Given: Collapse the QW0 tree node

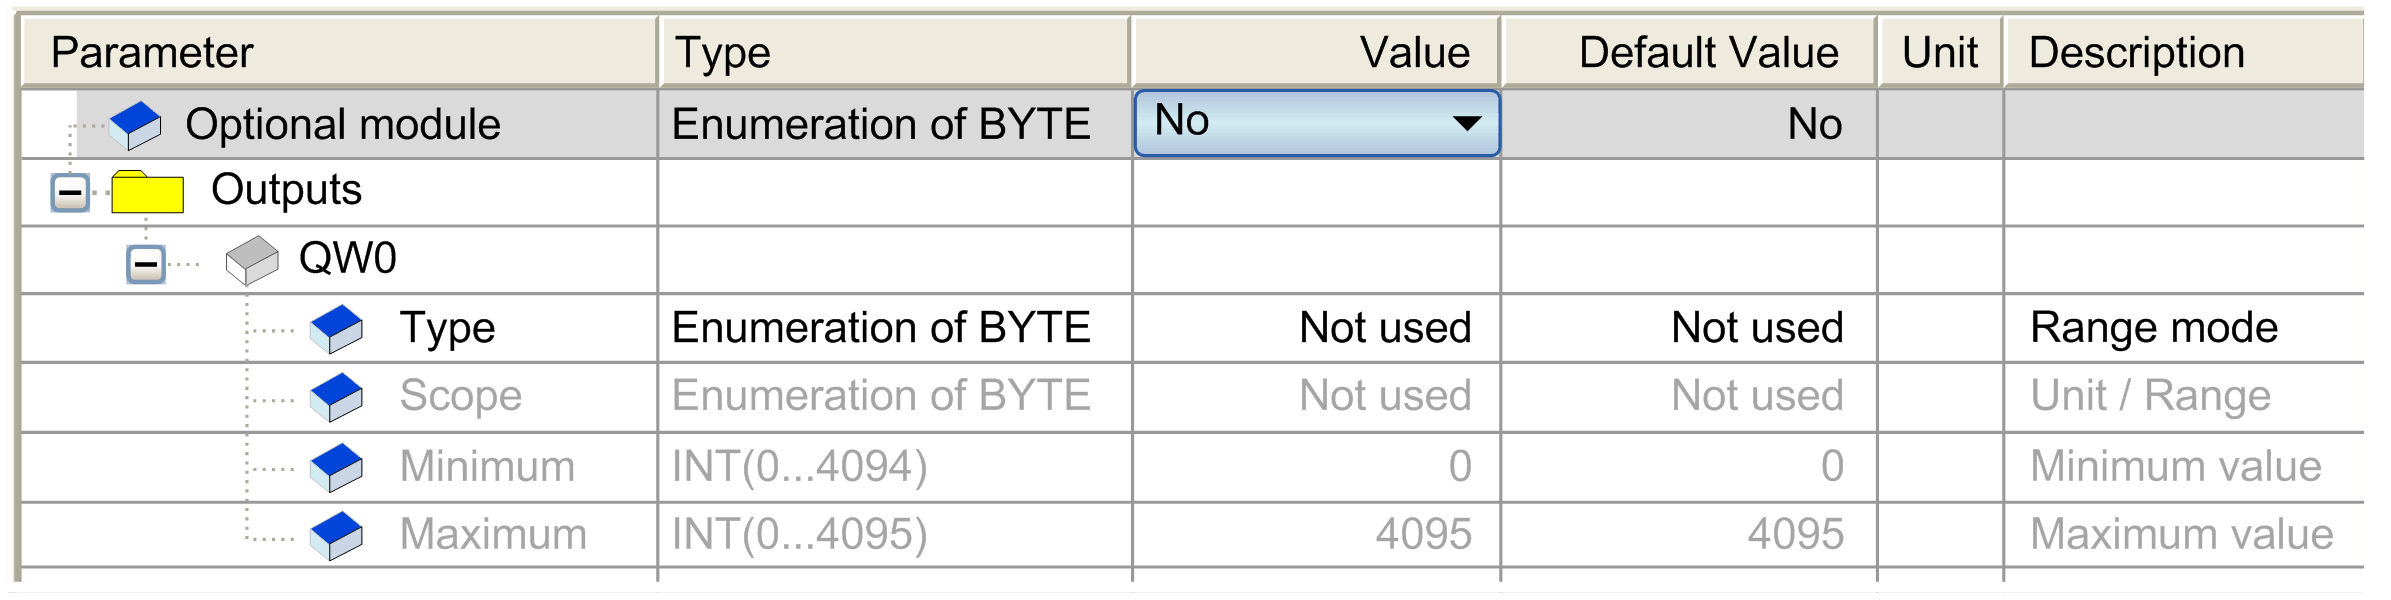Looking at the screenshot, I should (x=146, y=265).
